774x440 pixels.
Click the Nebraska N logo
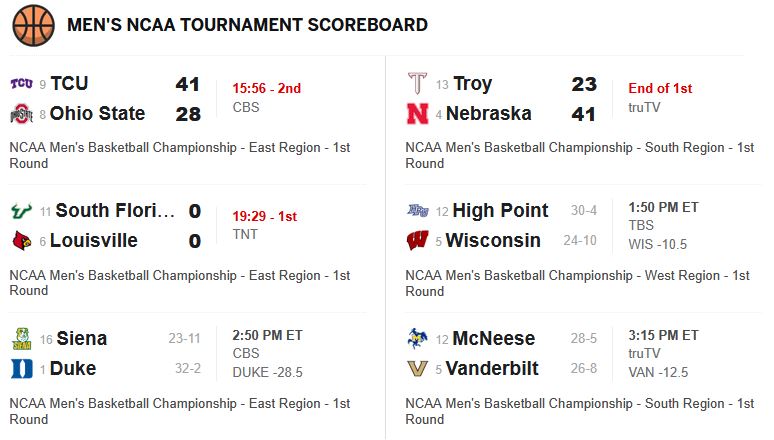417,114
